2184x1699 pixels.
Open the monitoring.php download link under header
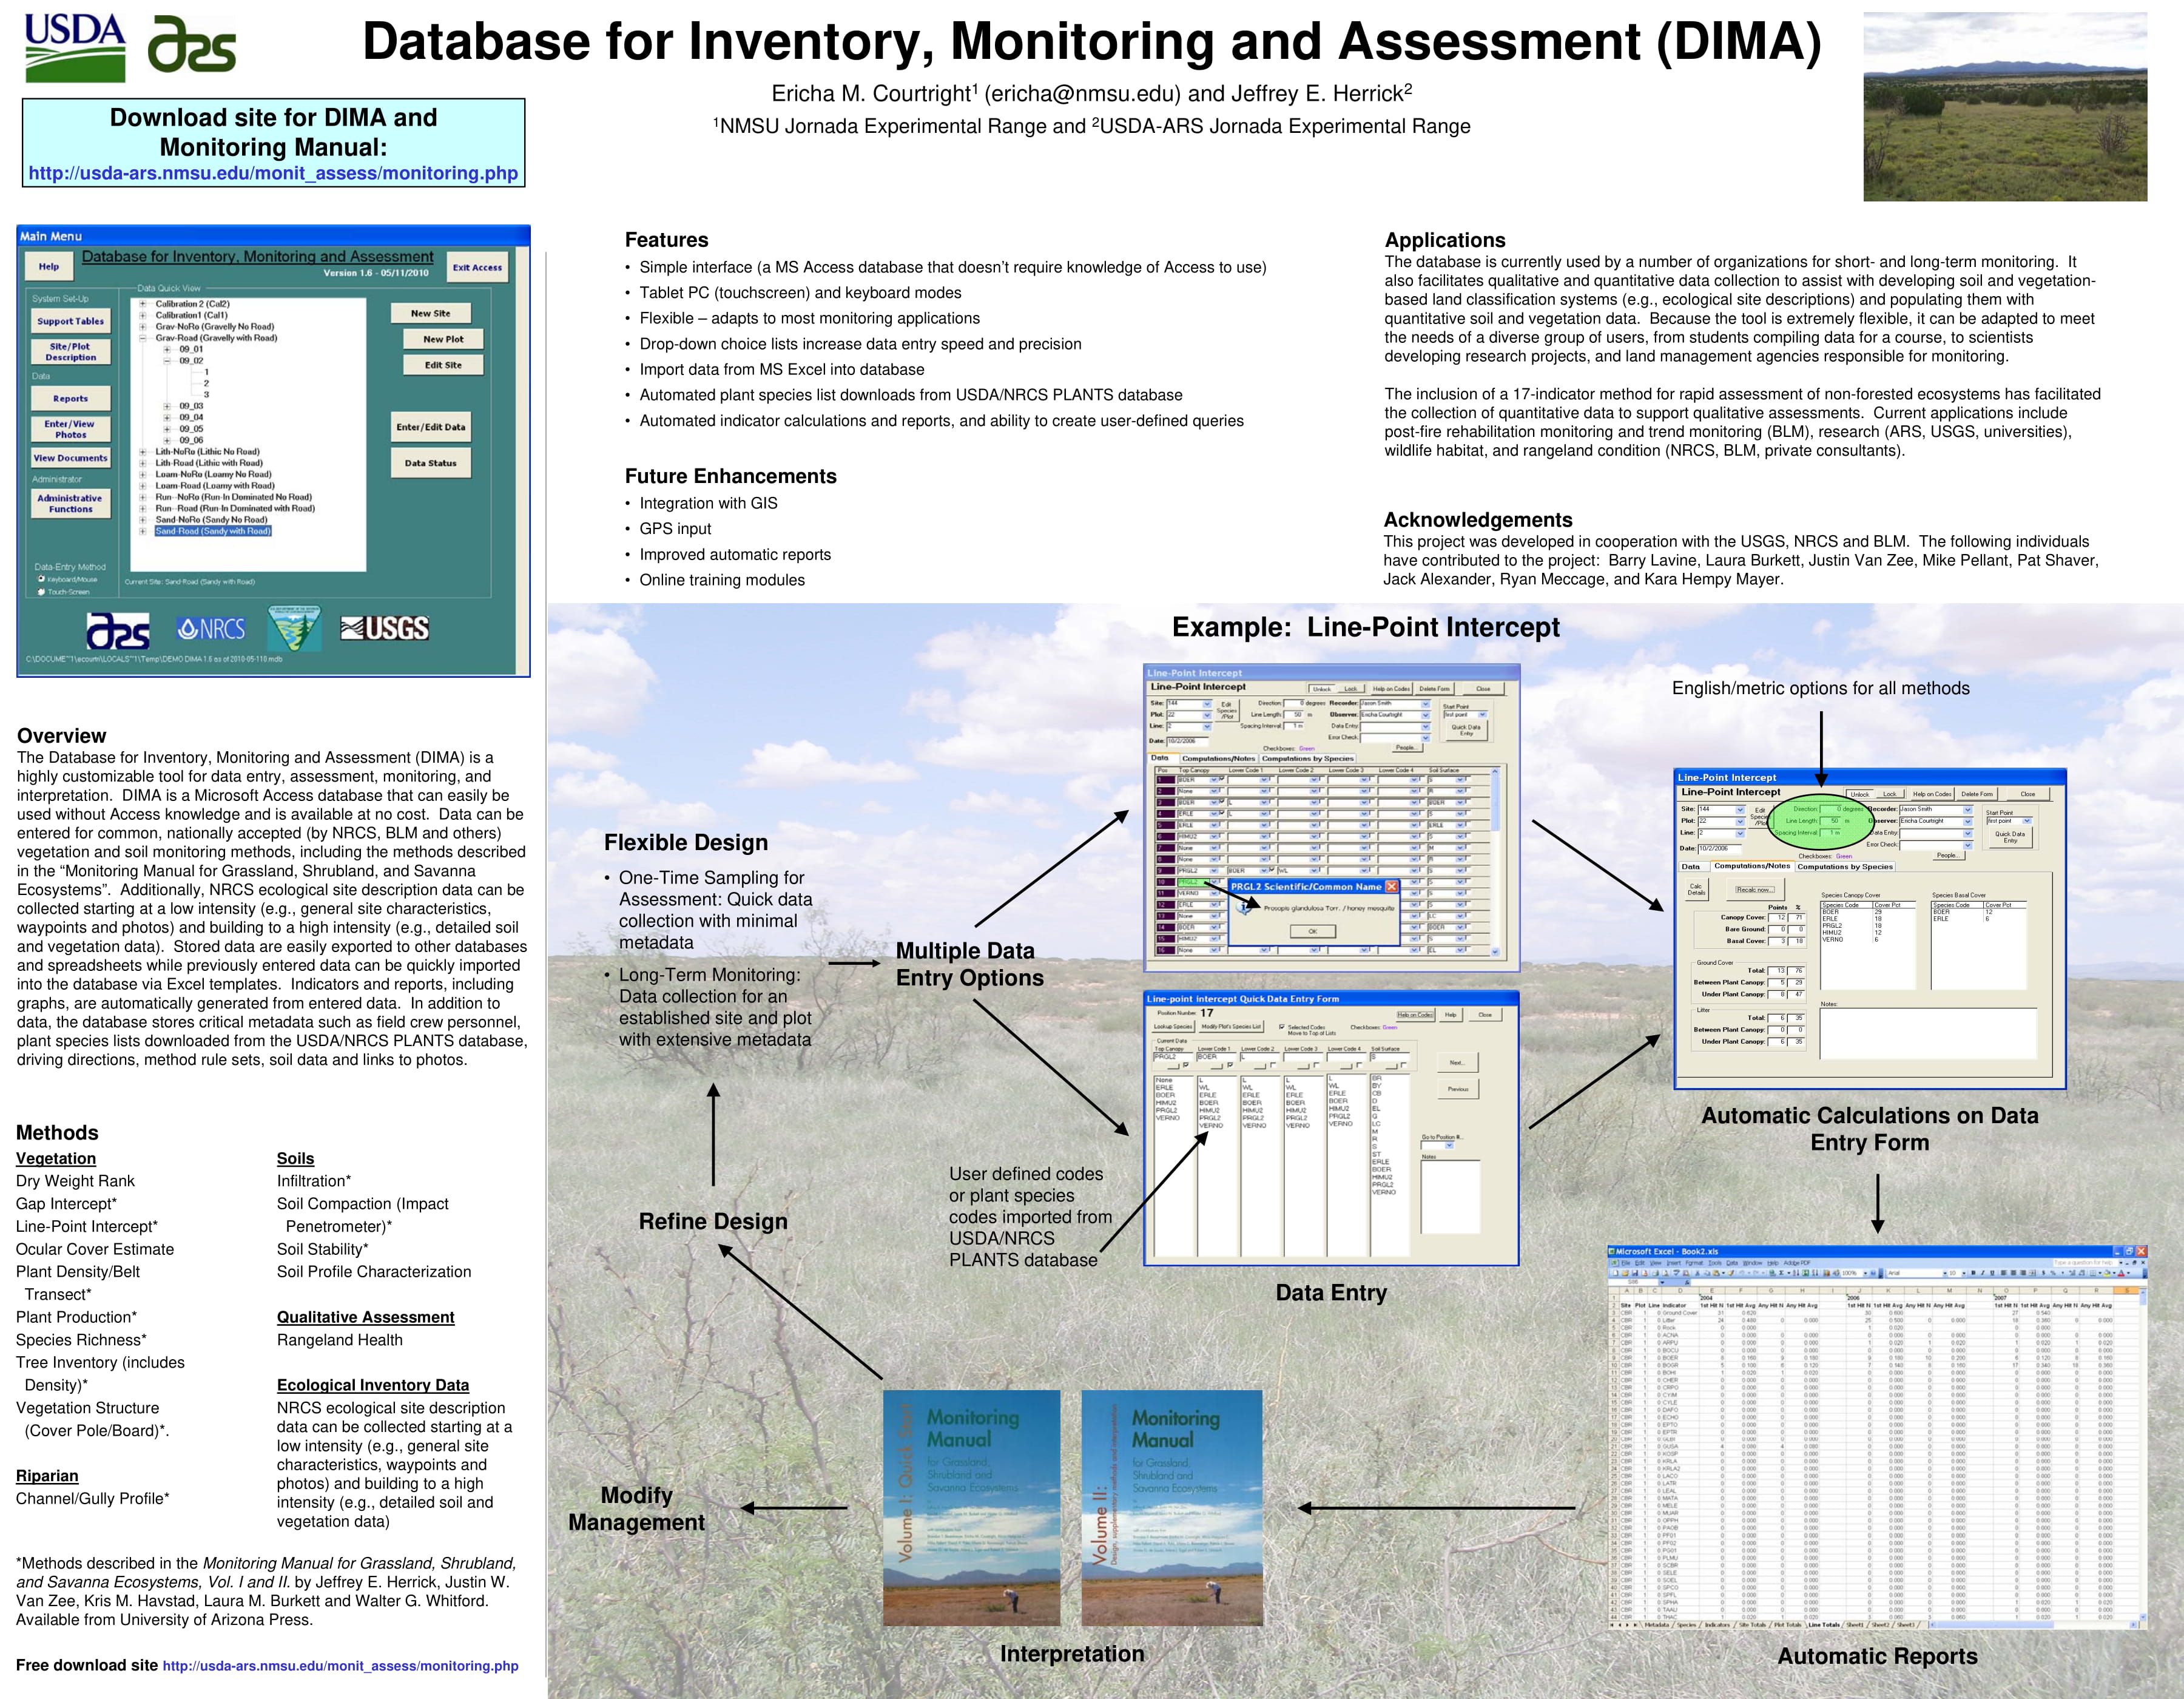pos(273,173)
